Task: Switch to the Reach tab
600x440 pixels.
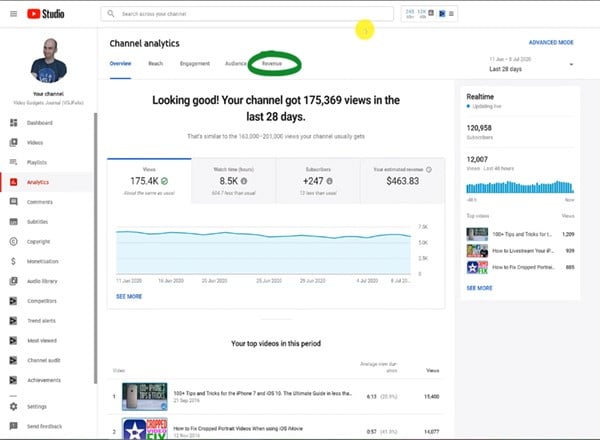Action: [x=156, y=64]
